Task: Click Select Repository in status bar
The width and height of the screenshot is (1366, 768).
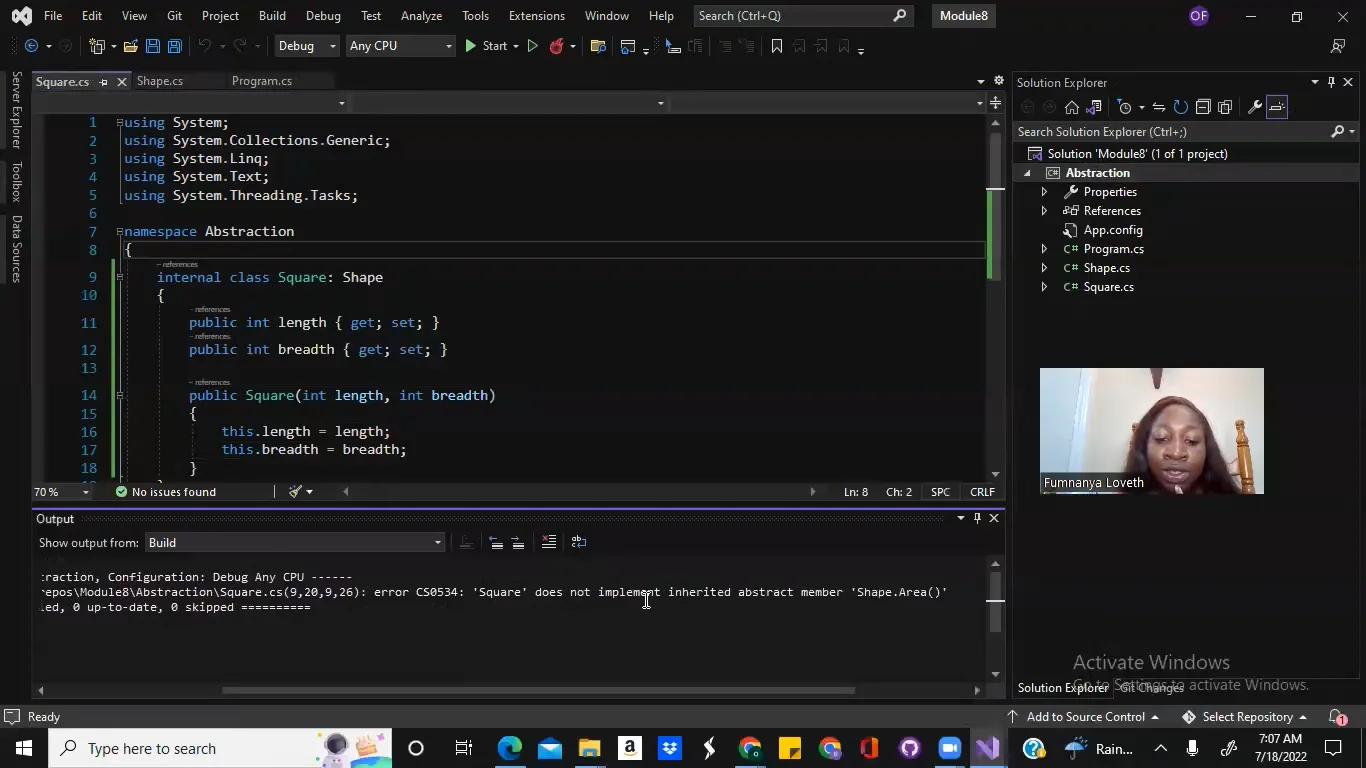Action: point(1246,717)
